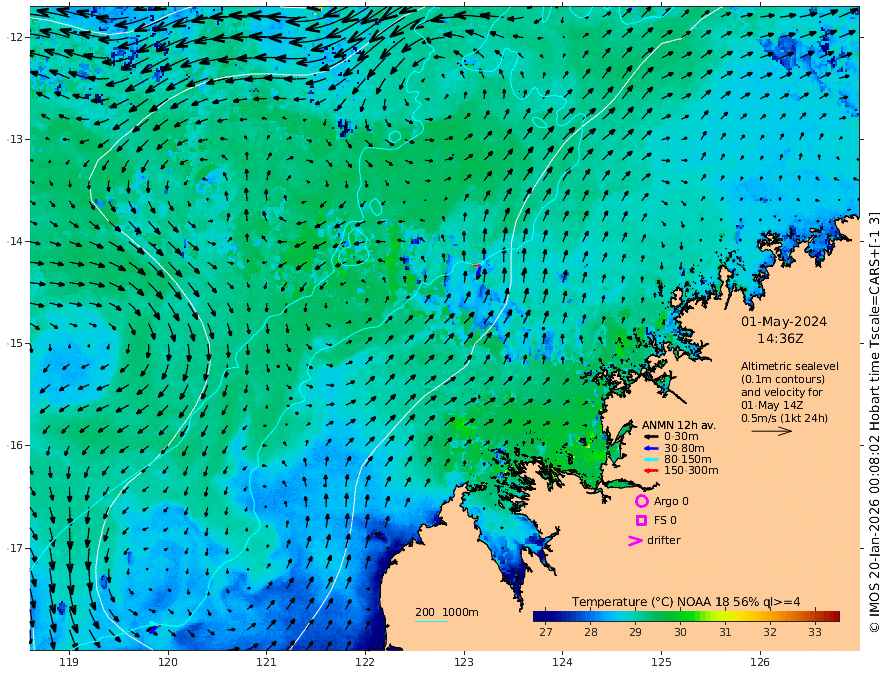880x680 pixels.
Task: Click latitude label -15 on the axis
Action: (x=15, y=343)
